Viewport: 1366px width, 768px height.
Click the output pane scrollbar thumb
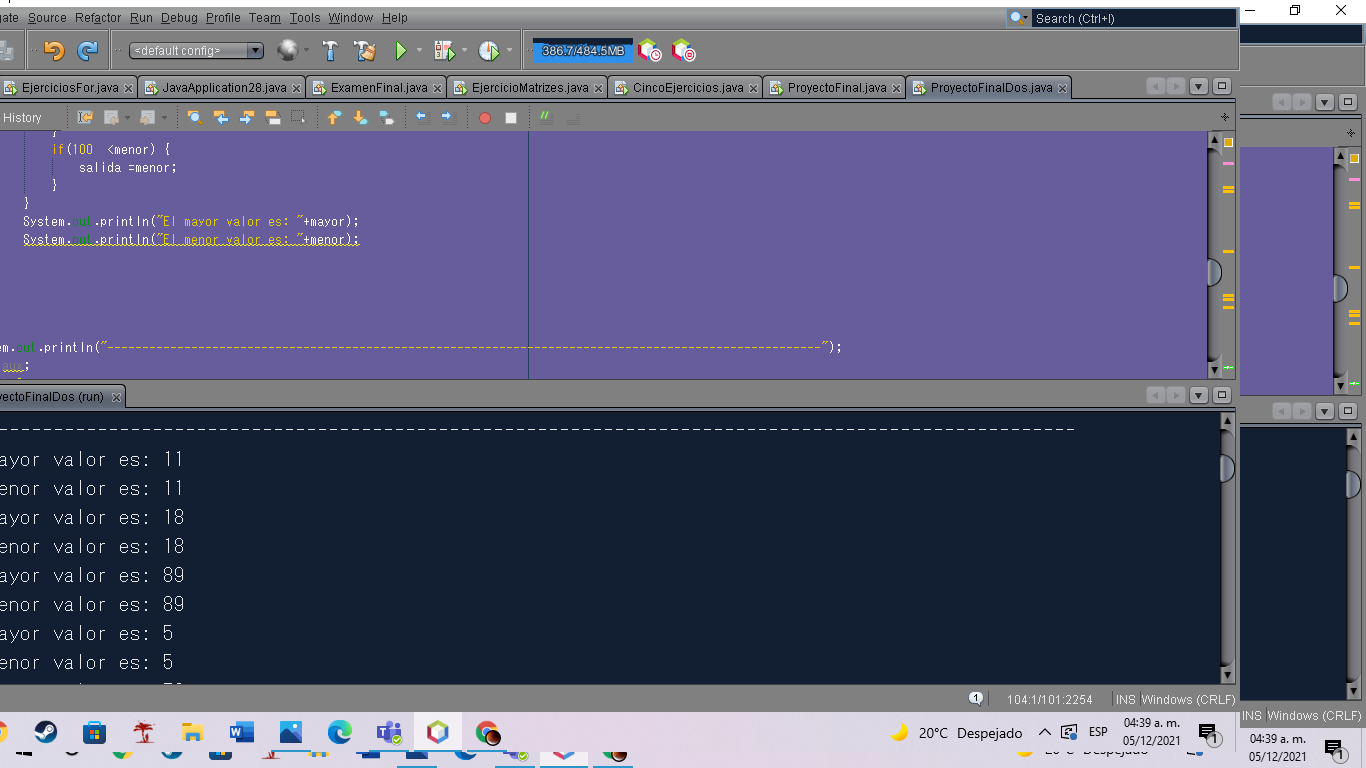1227,468
